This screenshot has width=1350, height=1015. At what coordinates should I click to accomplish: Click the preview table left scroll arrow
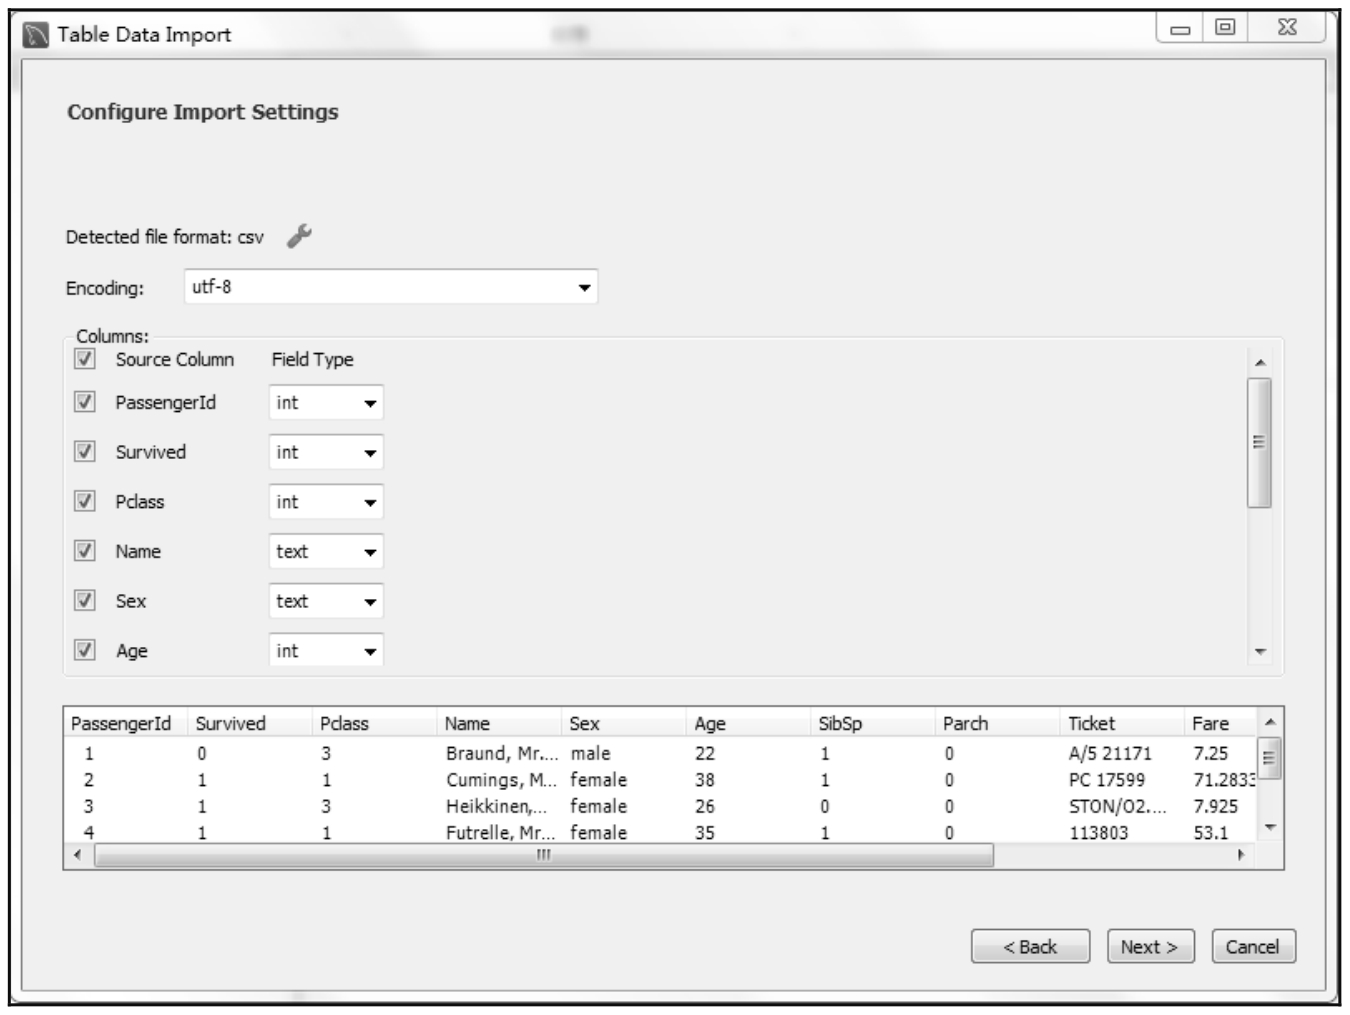tap(78, 855)
